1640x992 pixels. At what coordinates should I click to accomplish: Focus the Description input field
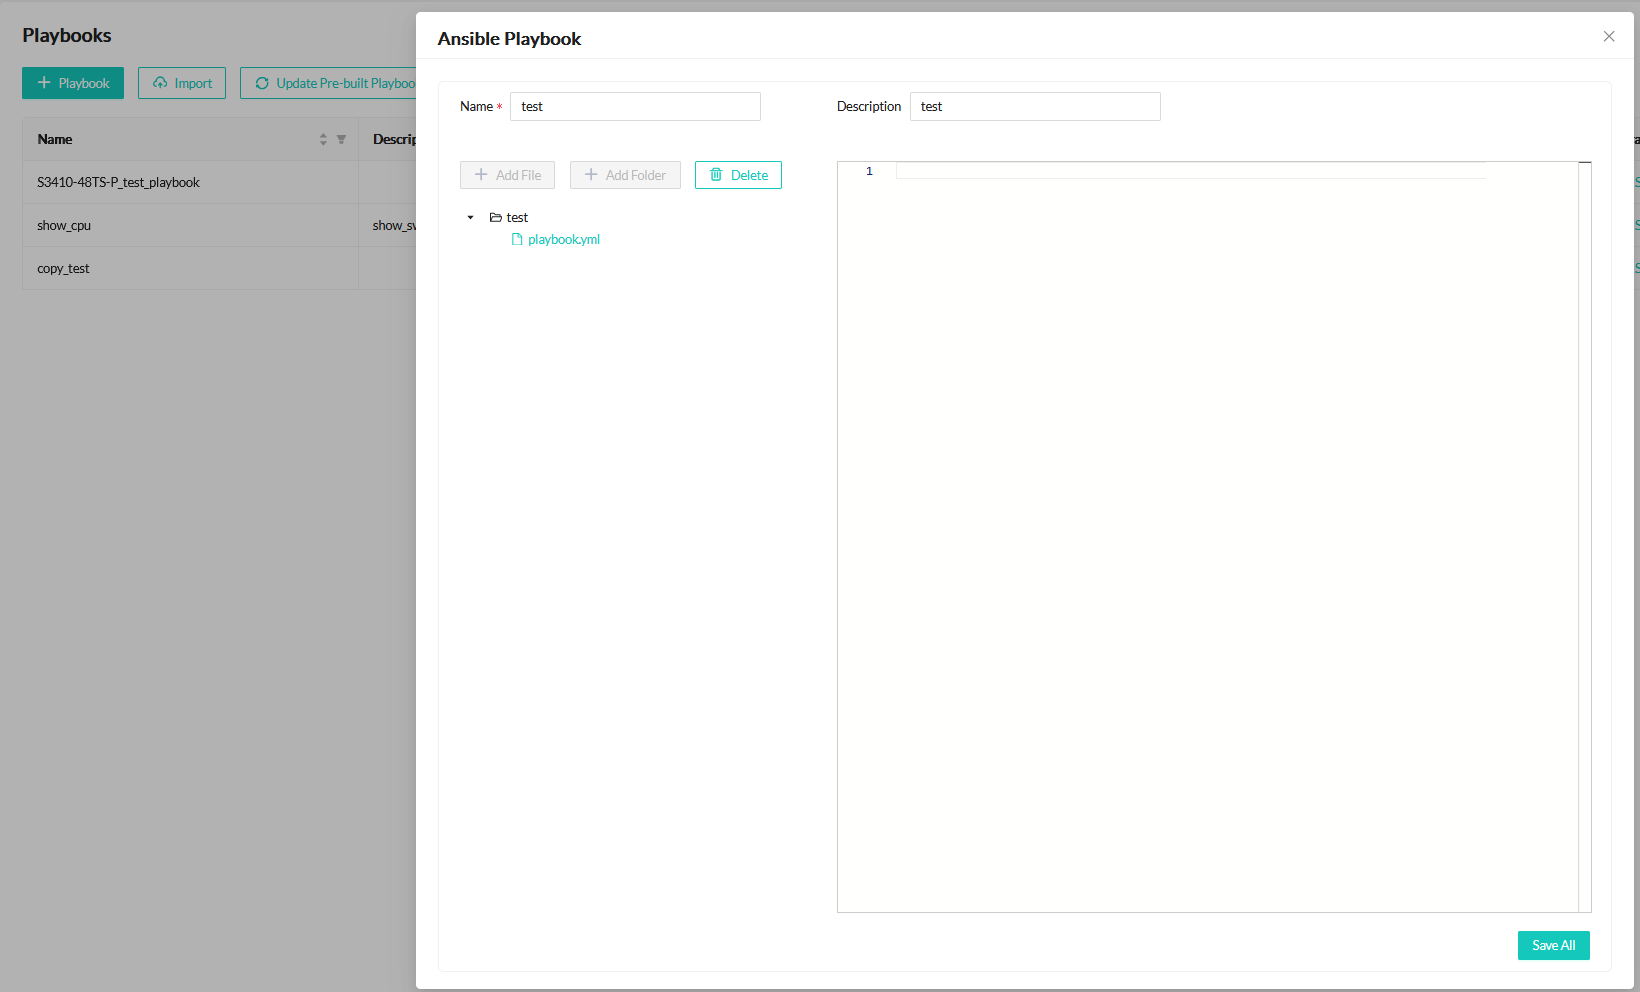coord(1035,107)
